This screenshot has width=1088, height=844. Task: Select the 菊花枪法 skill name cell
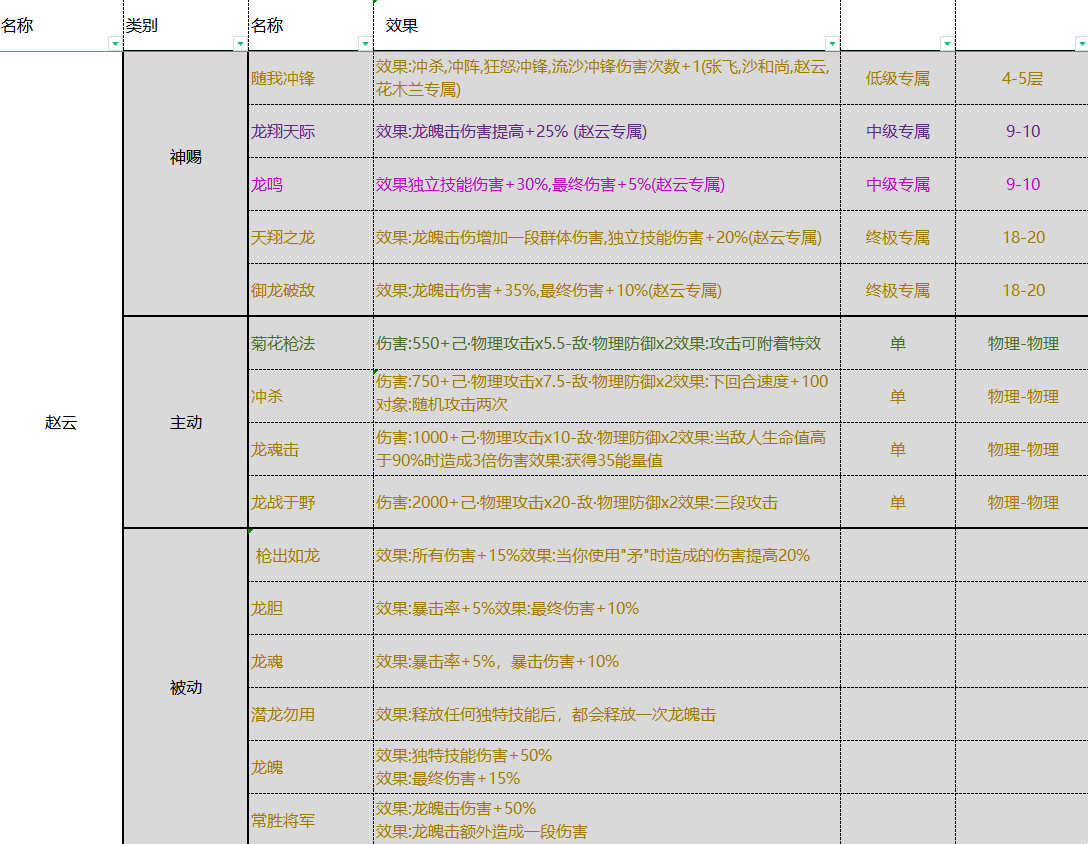pyautogui.click(x=311, y=344)
